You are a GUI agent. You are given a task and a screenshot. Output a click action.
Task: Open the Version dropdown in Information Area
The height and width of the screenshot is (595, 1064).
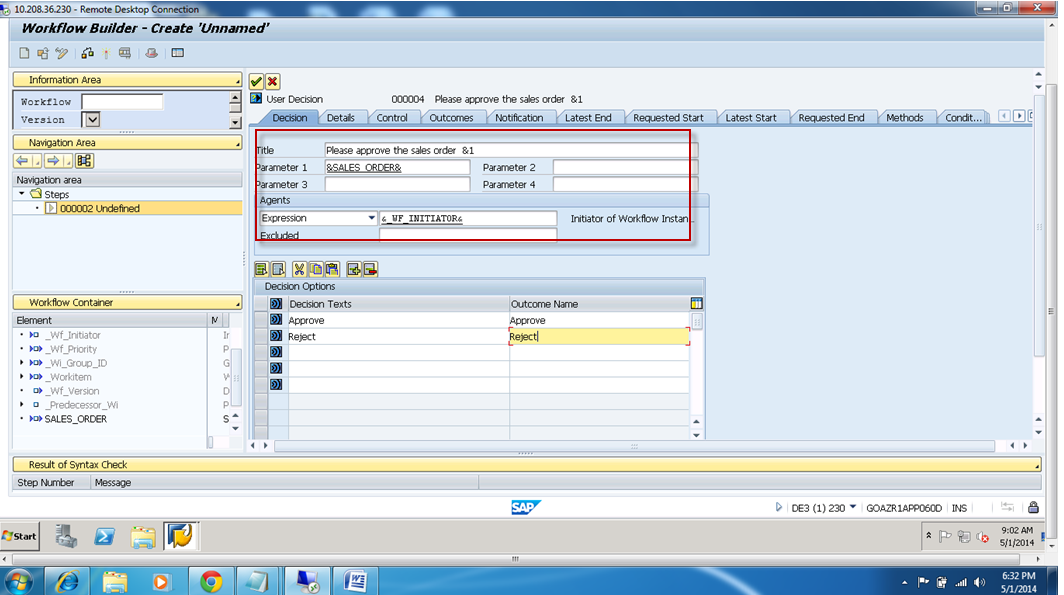point(92,118)
